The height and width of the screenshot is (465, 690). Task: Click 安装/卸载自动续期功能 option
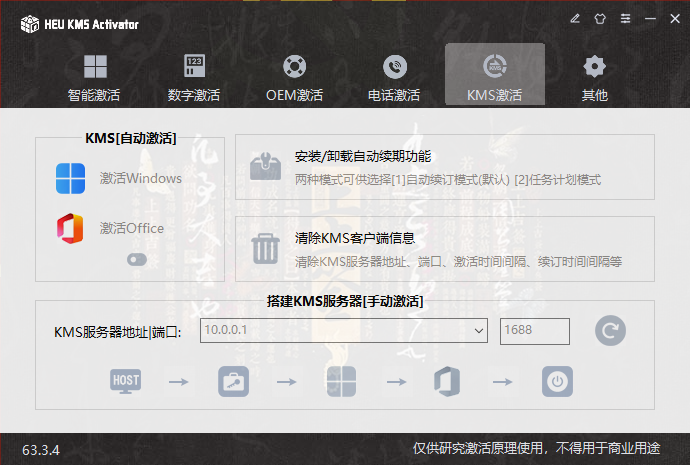(x=445, y=167)
